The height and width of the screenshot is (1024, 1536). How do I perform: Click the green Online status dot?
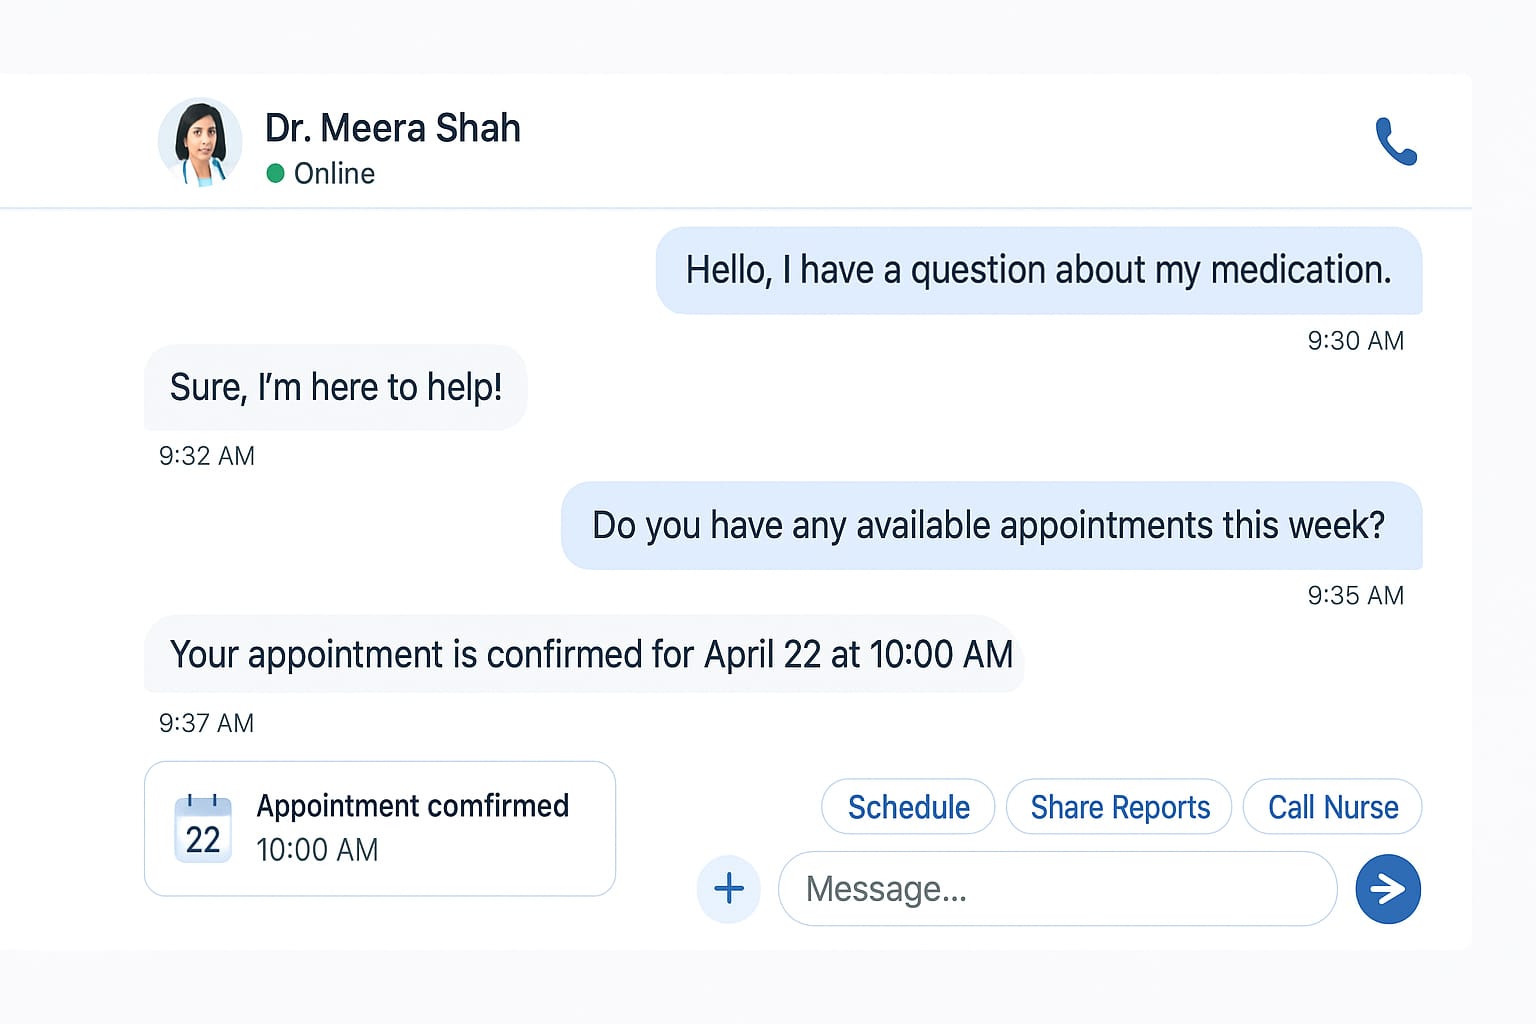coord(276,174)
